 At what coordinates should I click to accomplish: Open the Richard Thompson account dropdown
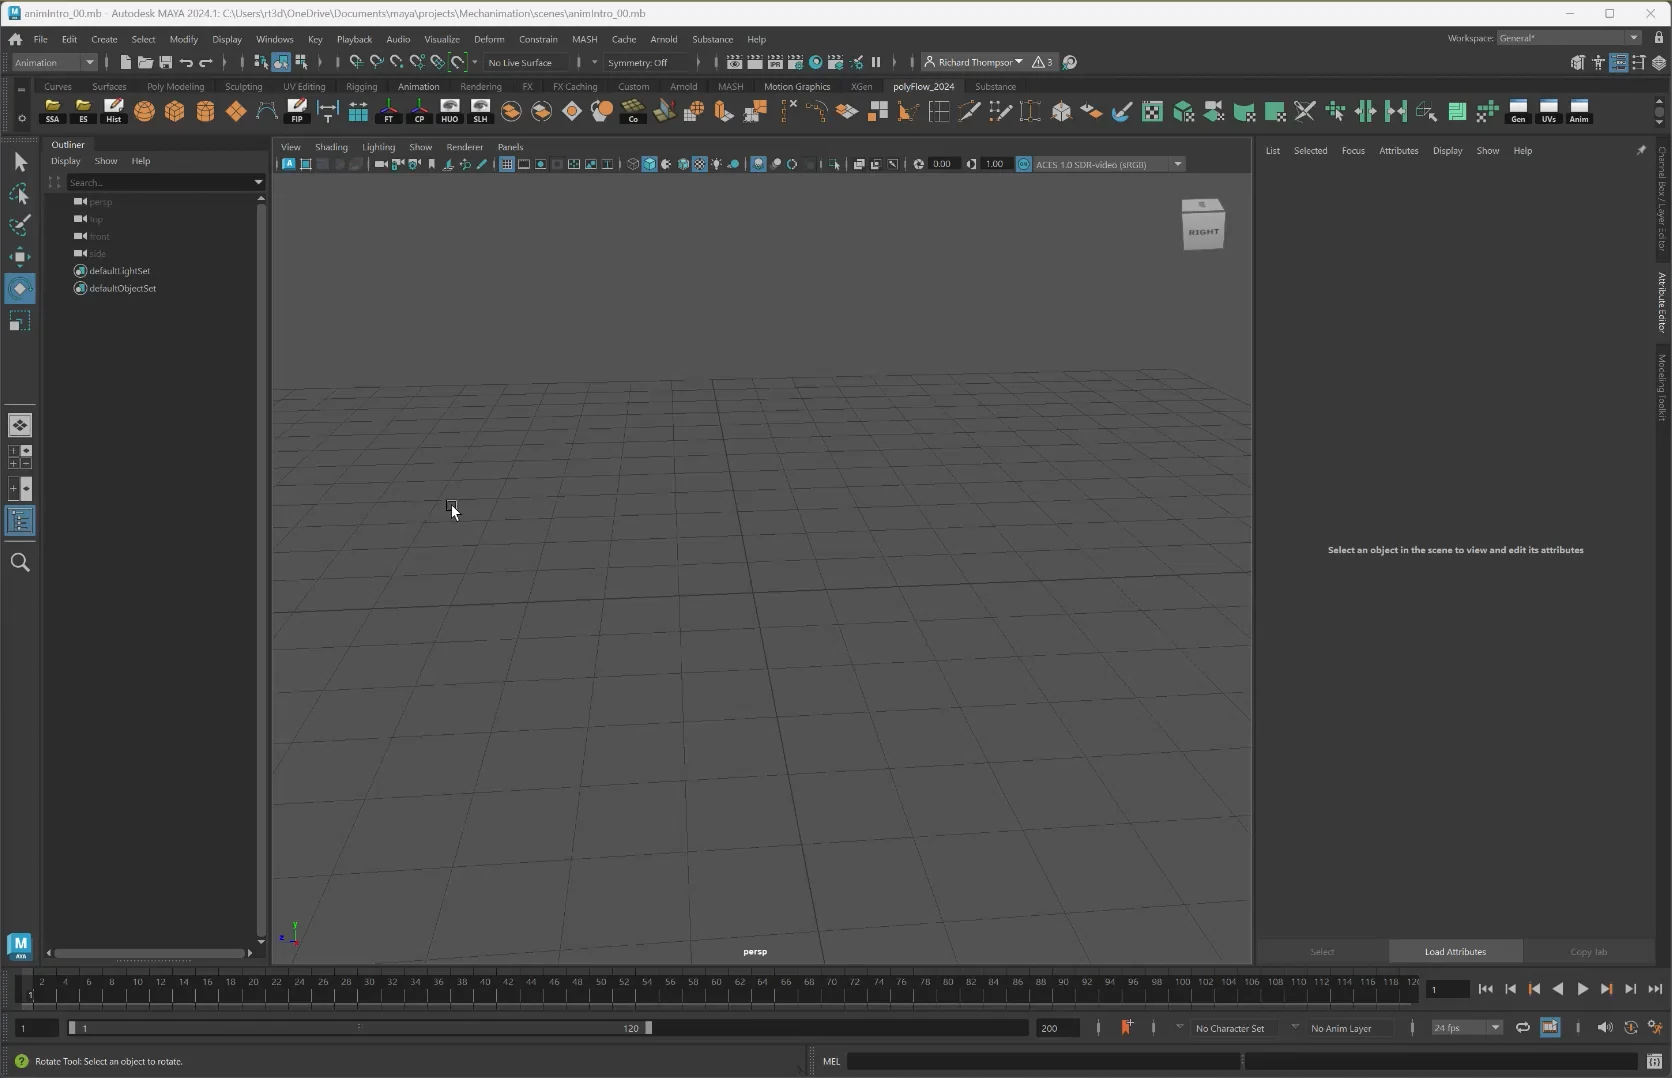[x=974, y=62]
